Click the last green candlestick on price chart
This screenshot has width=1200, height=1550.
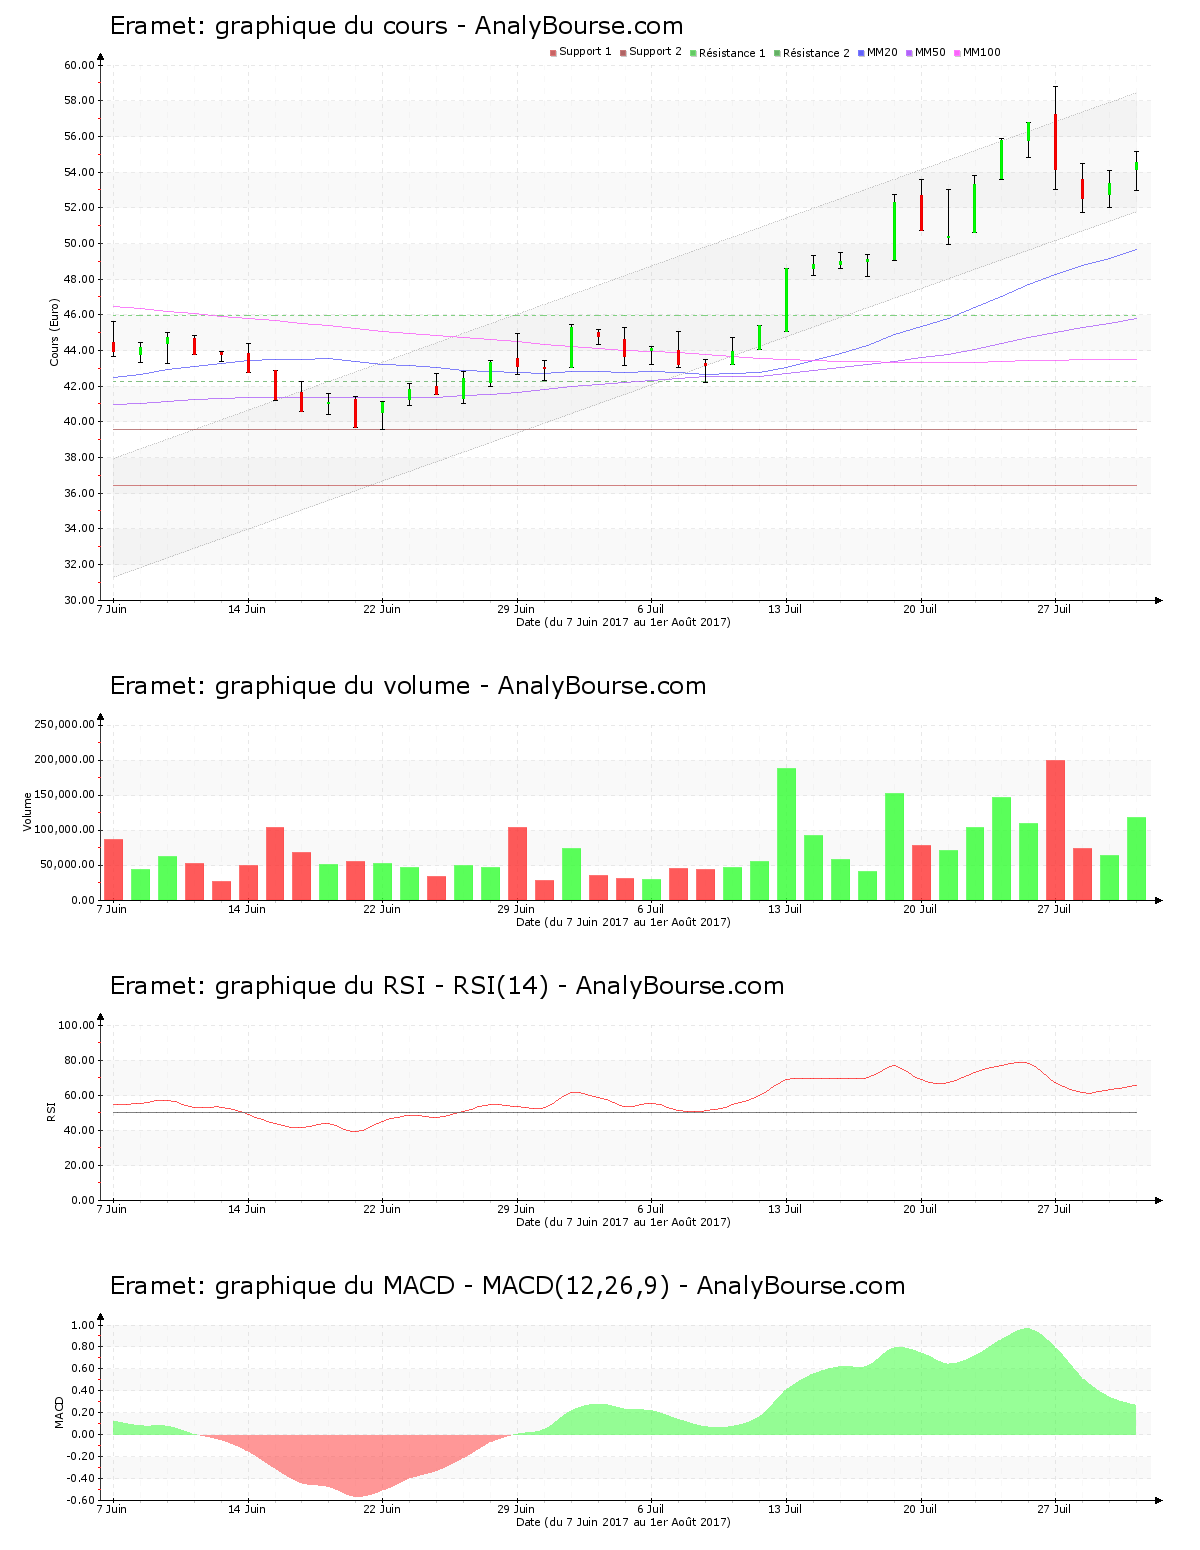(1136, 166)
